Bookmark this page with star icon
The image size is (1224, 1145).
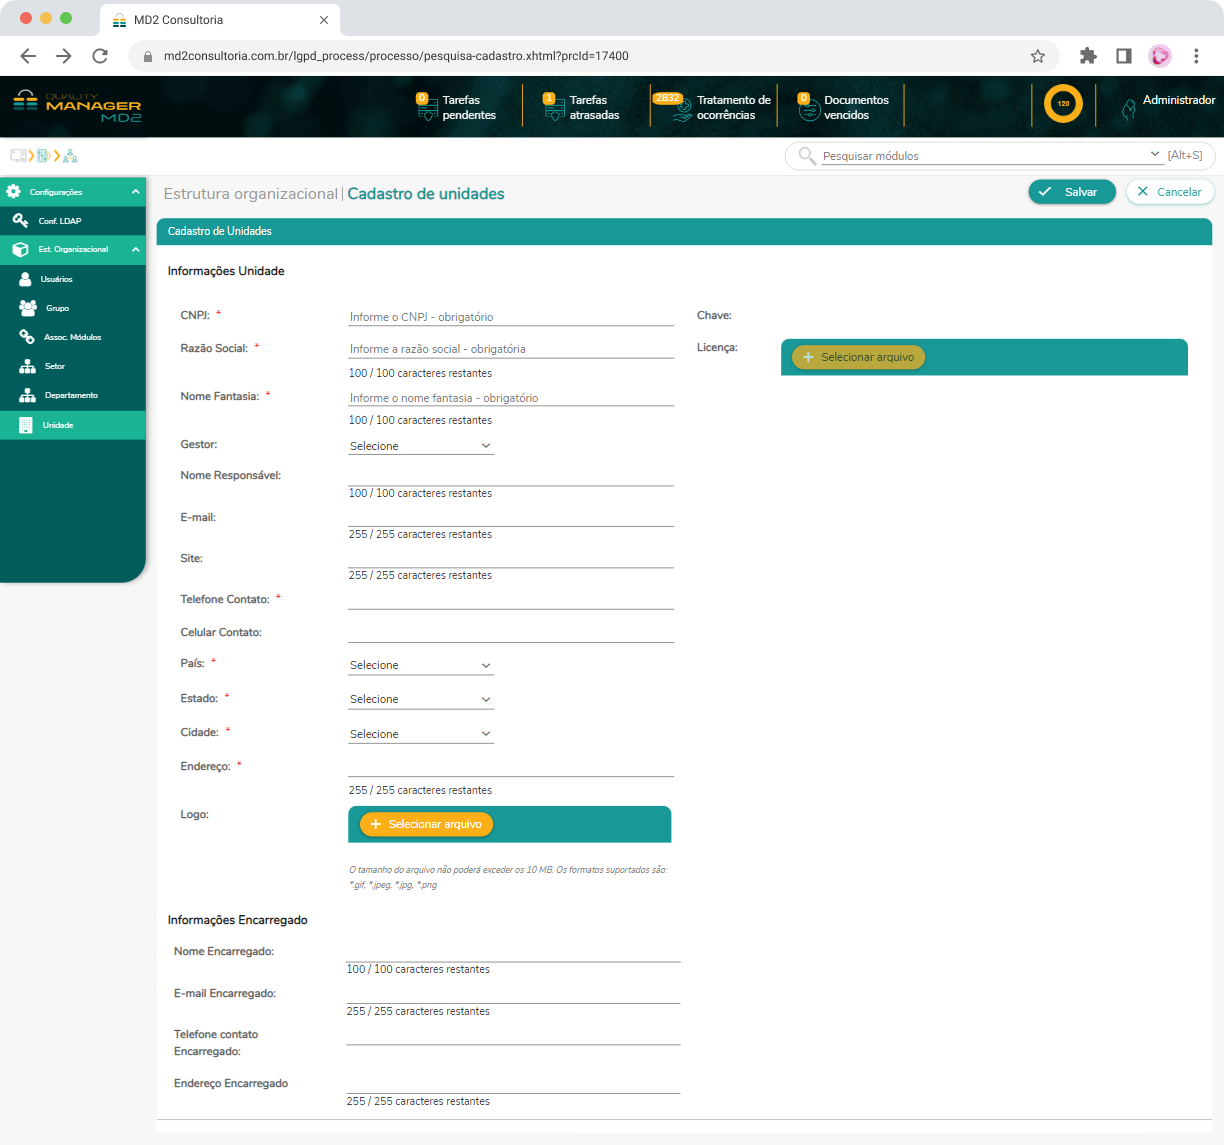tap(1038, 56)
